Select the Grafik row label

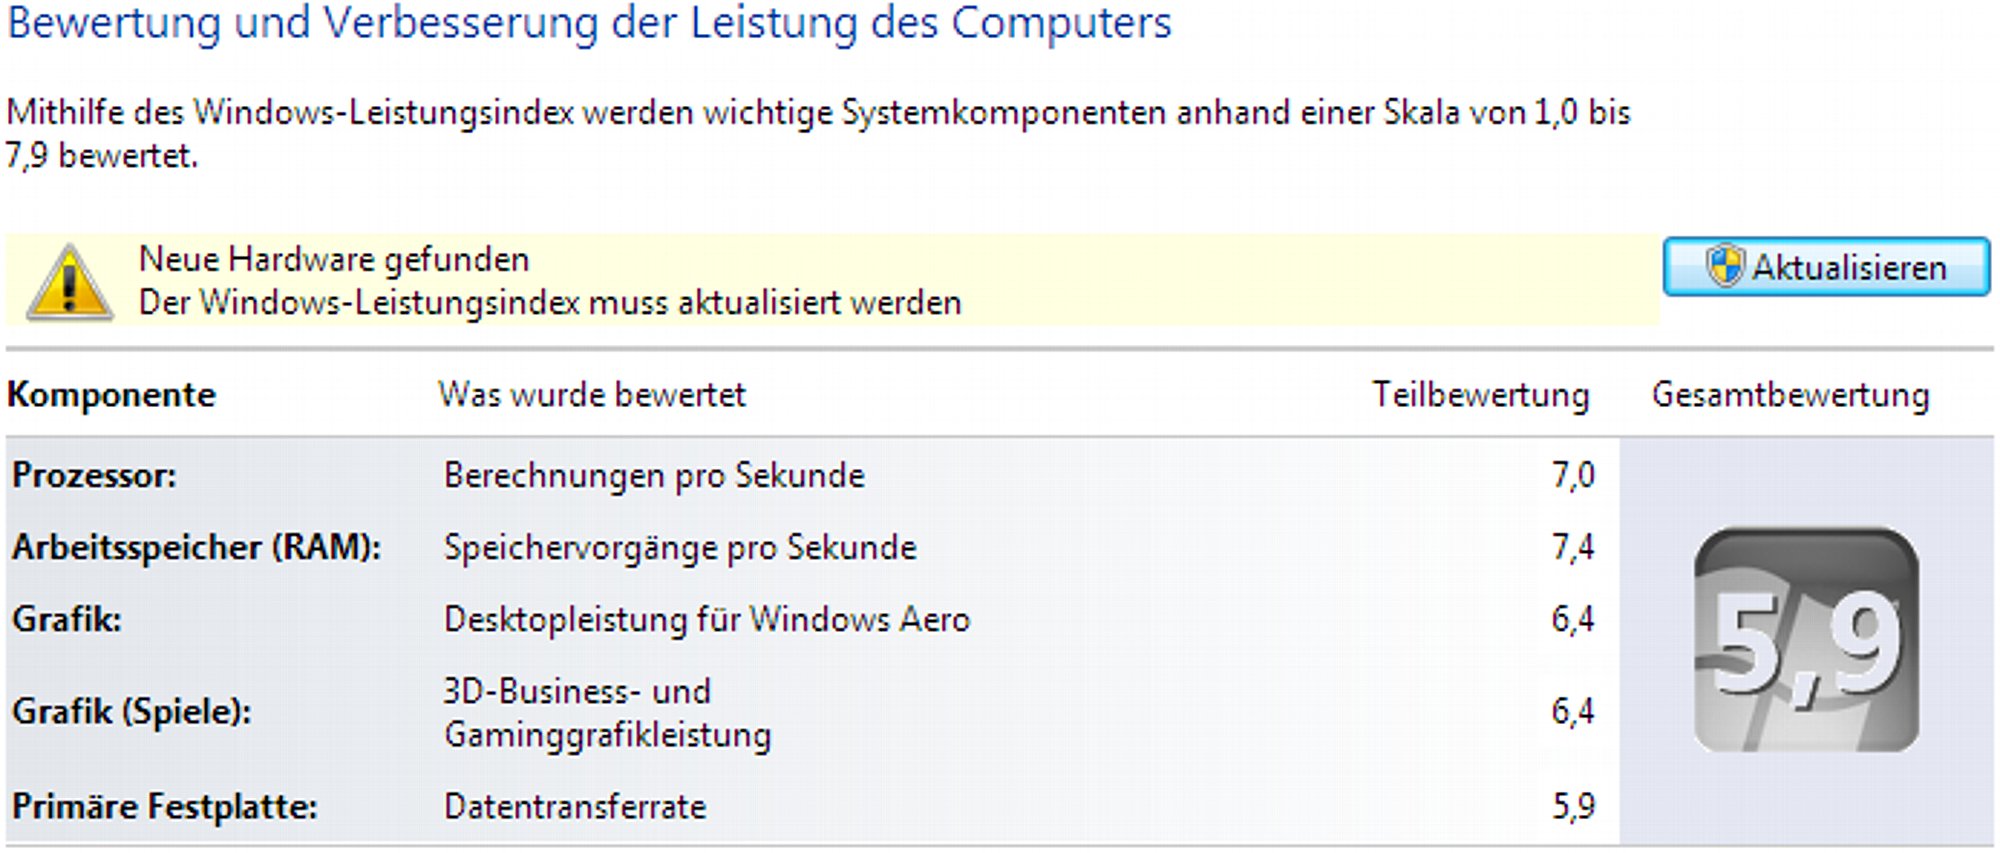coord(66,619)
